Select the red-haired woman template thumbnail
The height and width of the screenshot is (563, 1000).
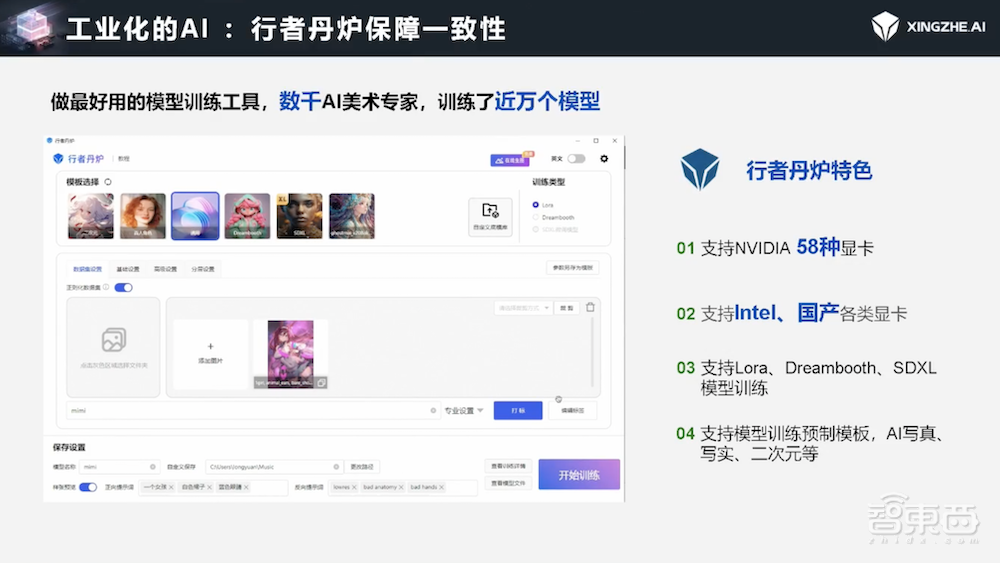pyautogui.click(x=143, y=216)
